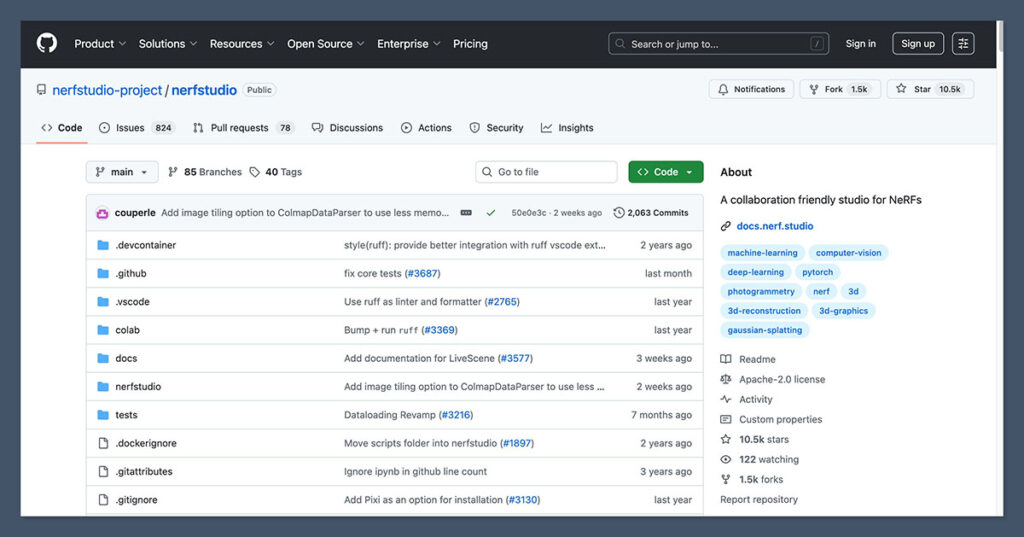Expand the Open Source menu

pos(325,44)
